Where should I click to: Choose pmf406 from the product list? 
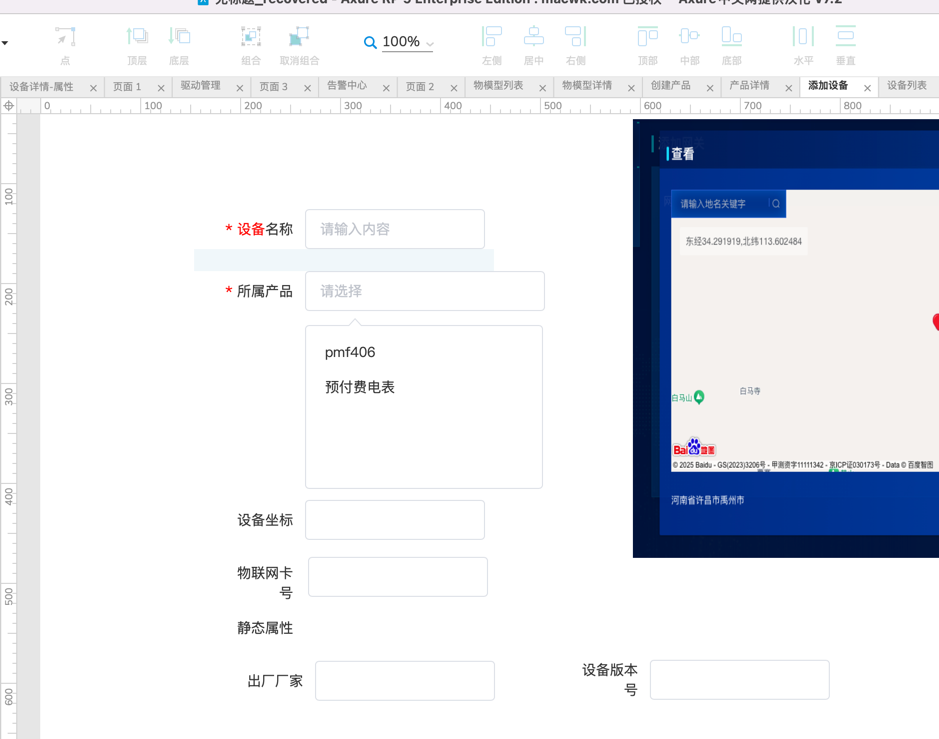click(350, 353)
